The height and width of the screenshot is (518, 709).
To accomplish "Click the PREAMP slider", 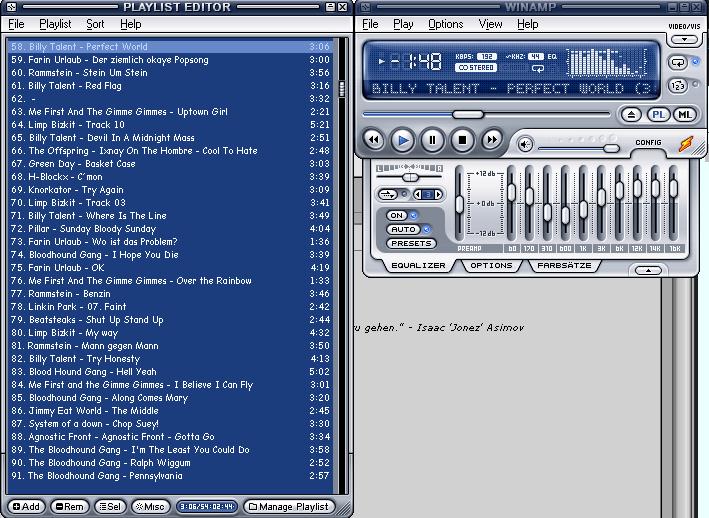I will (x=459, y=203).
